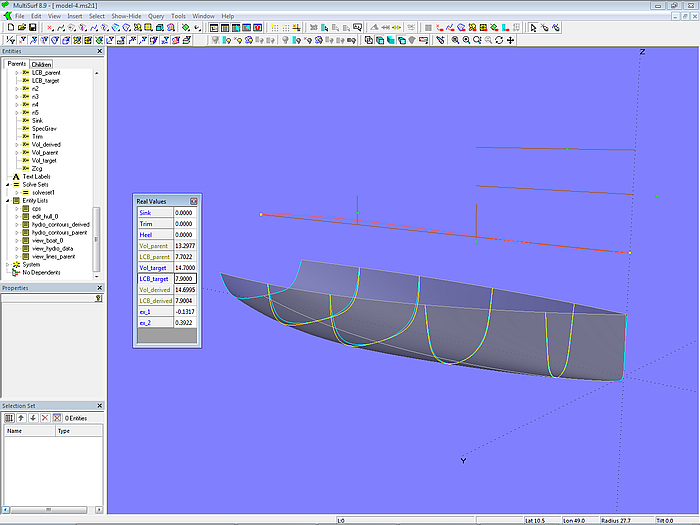Select Vol_target in the entities tree
This screenshot has height=525, width=700.
(44, 160)
